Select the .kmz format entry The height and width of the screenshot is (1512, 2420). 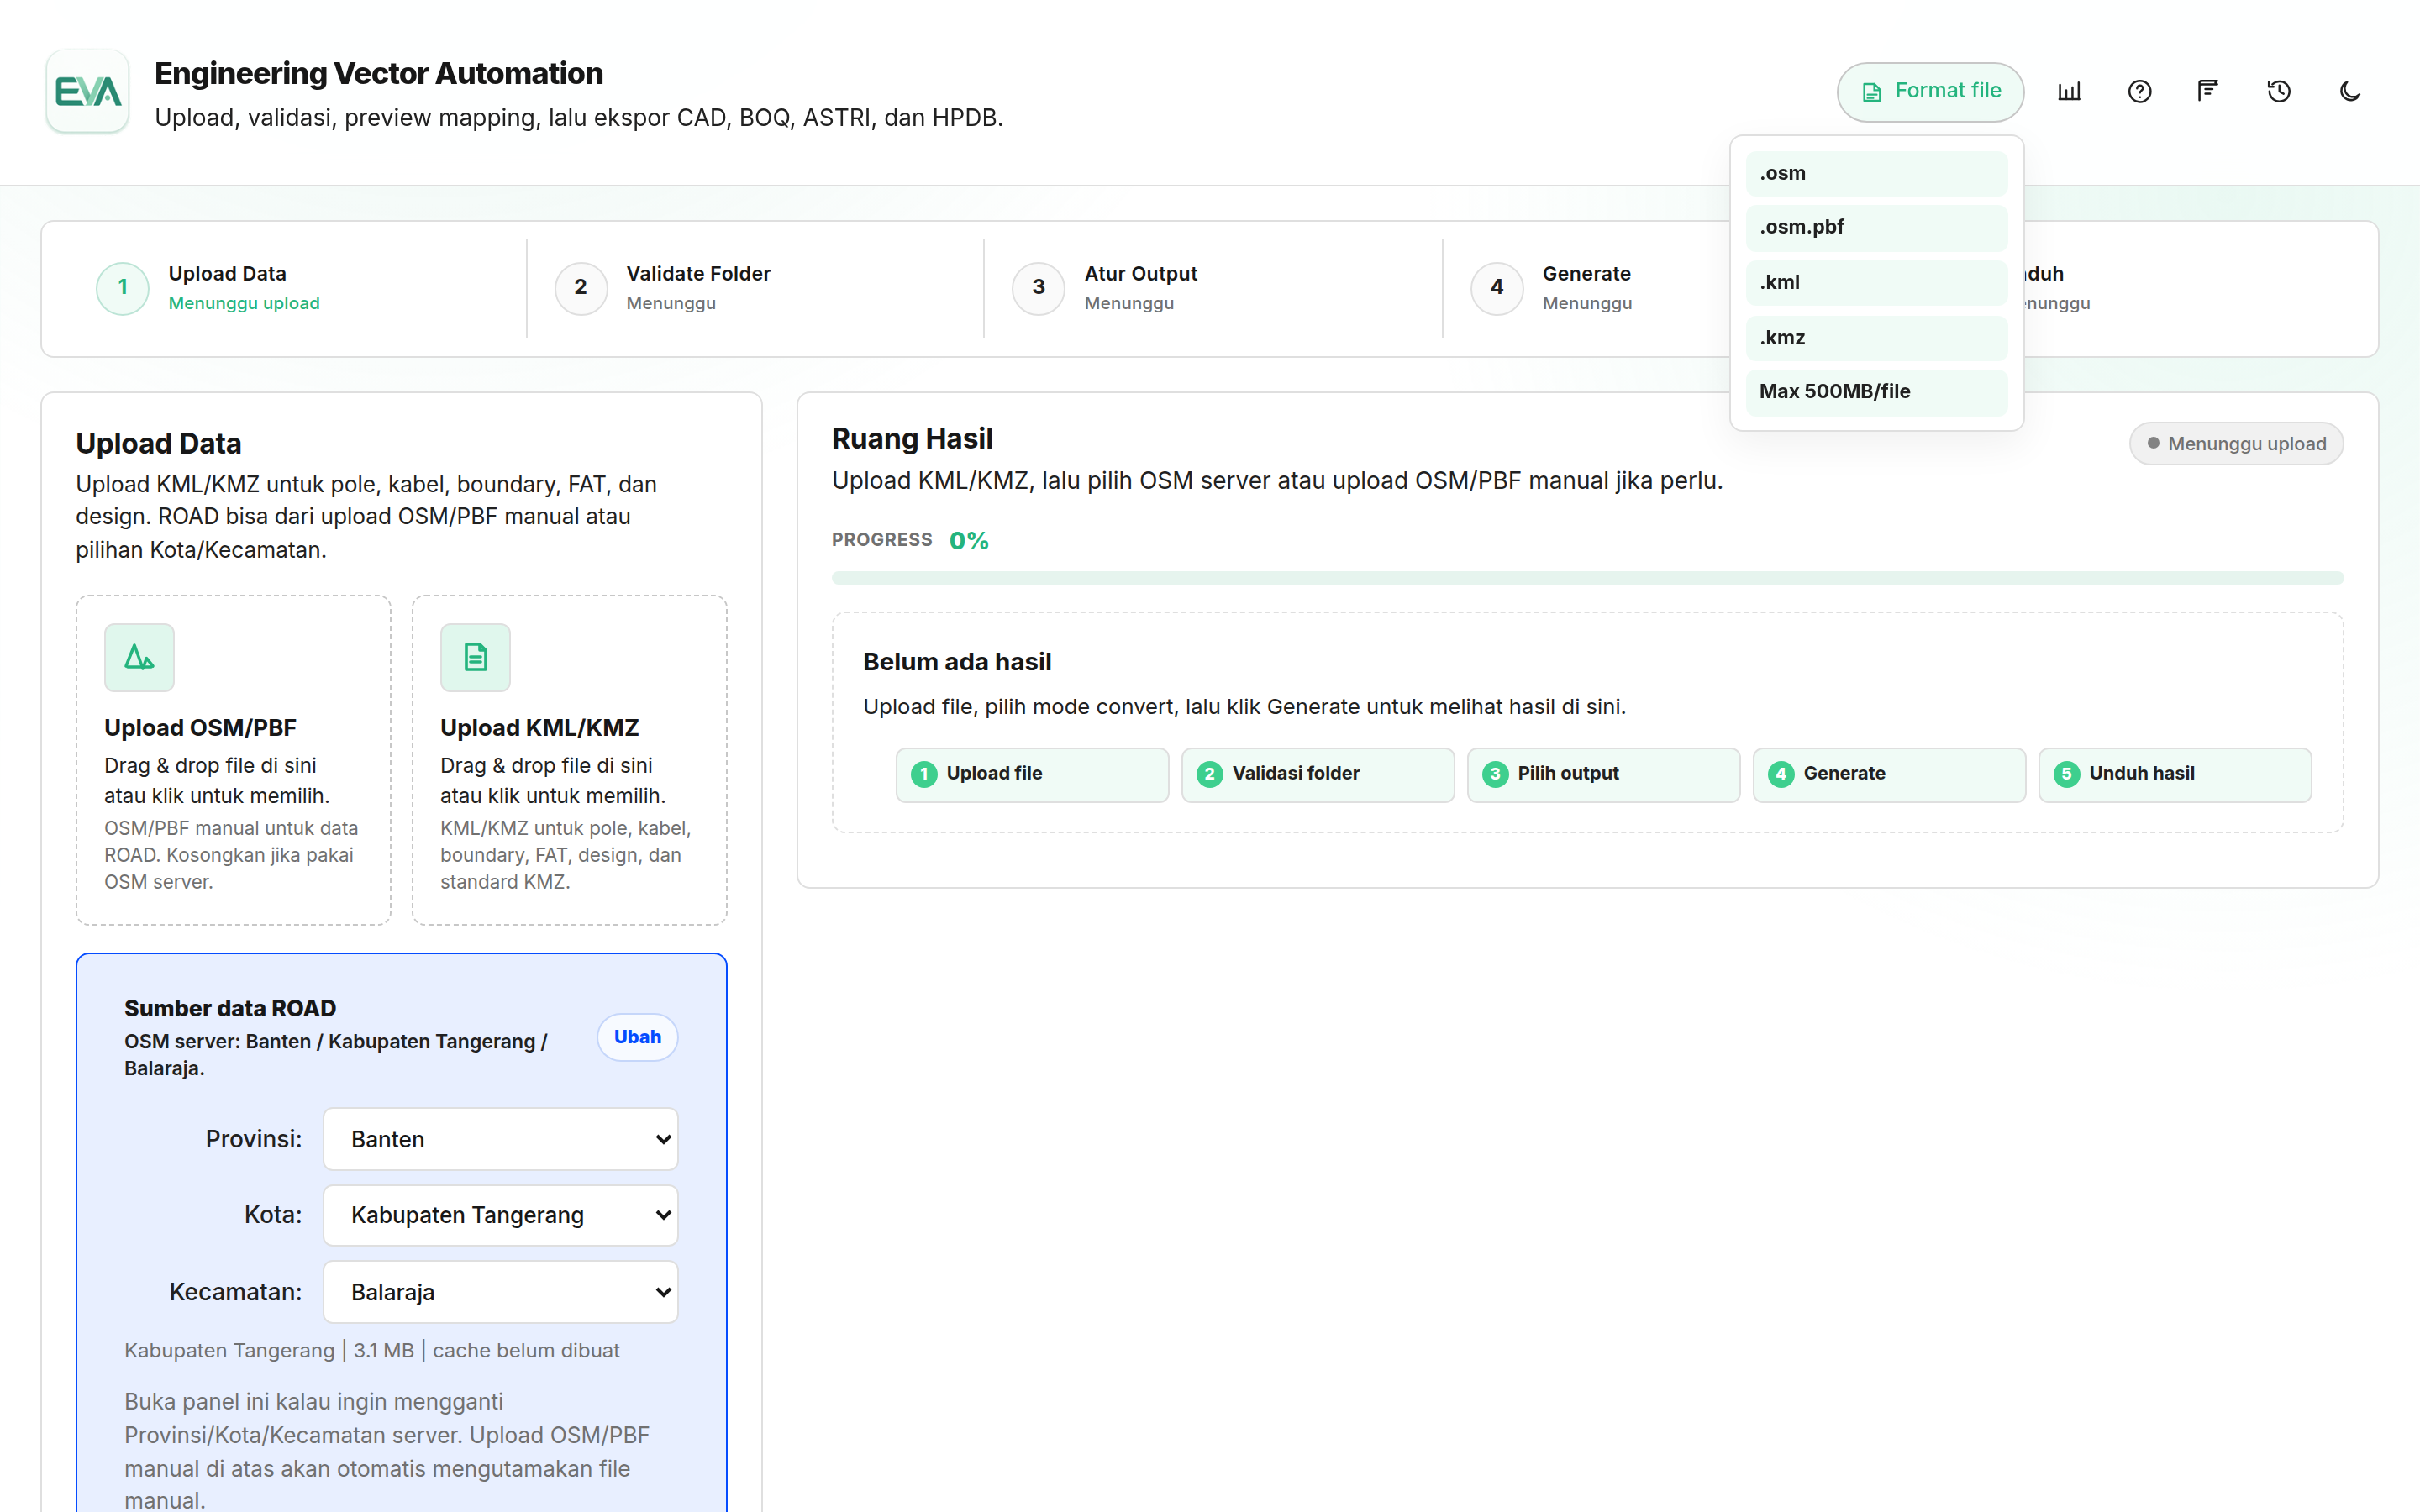tap(1876, 338)
